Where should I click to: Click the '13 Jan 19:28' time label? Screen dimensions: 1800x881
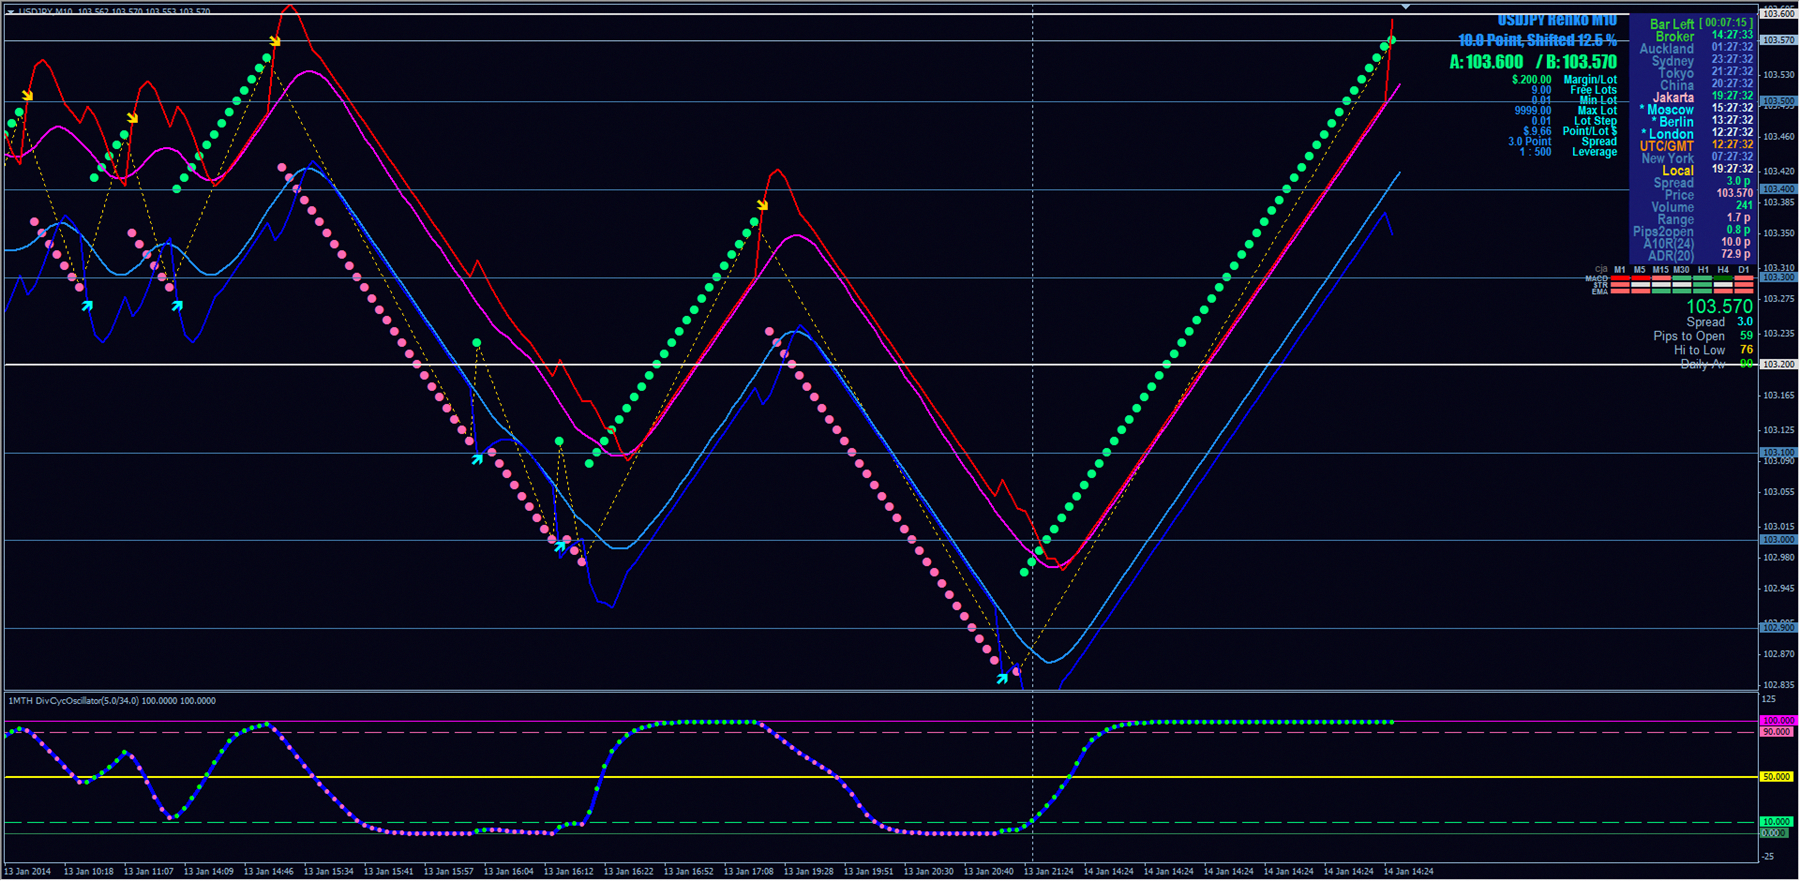coord(809,871)
